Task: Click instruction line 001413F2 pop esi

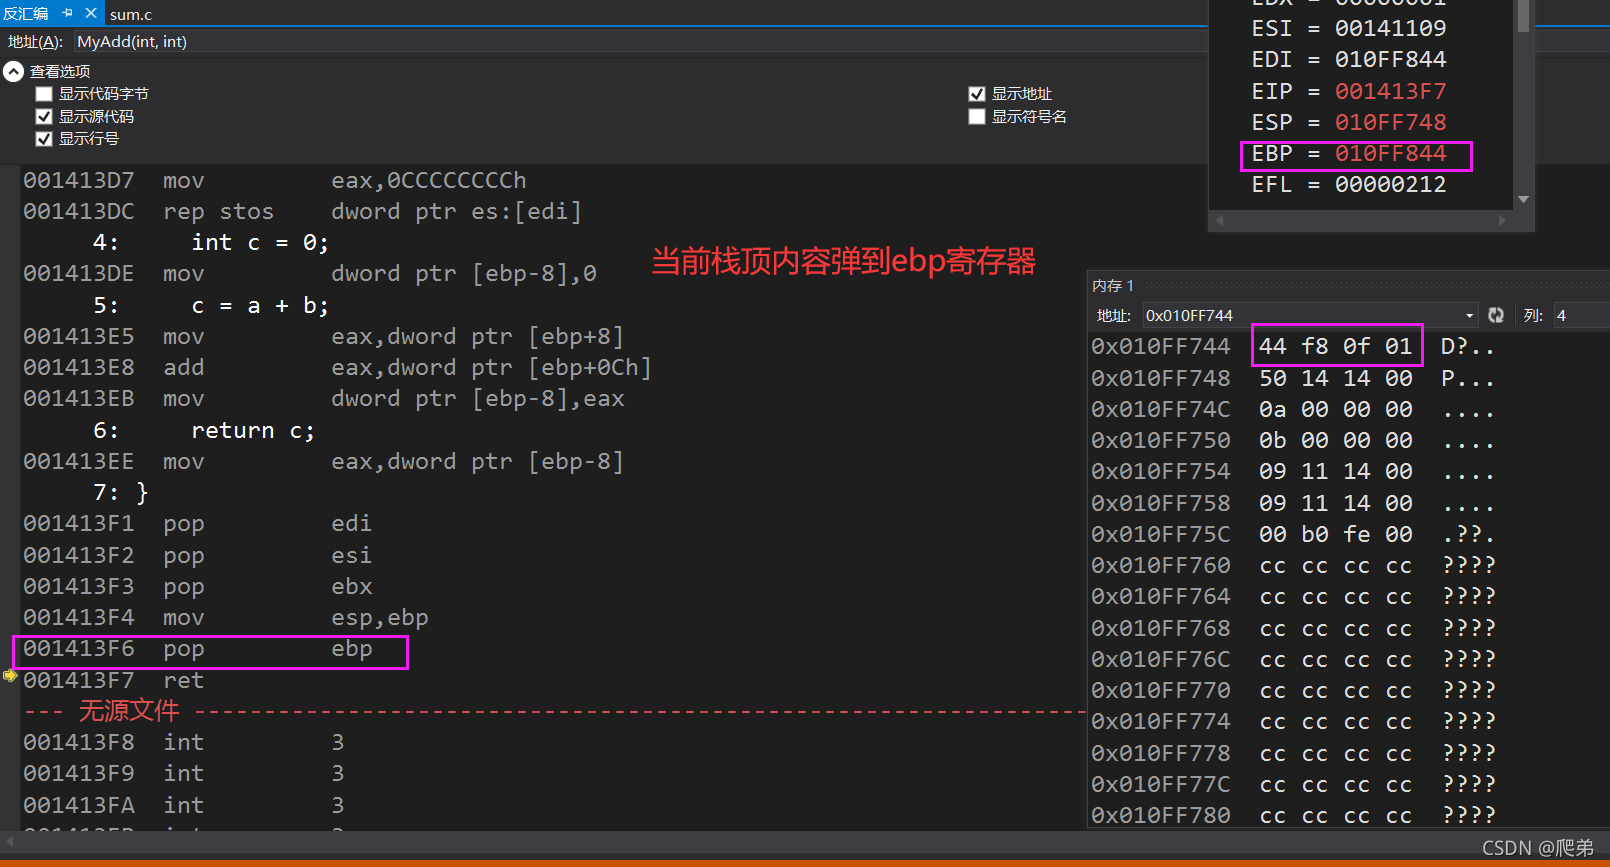Action: click(x=198, y=555)
